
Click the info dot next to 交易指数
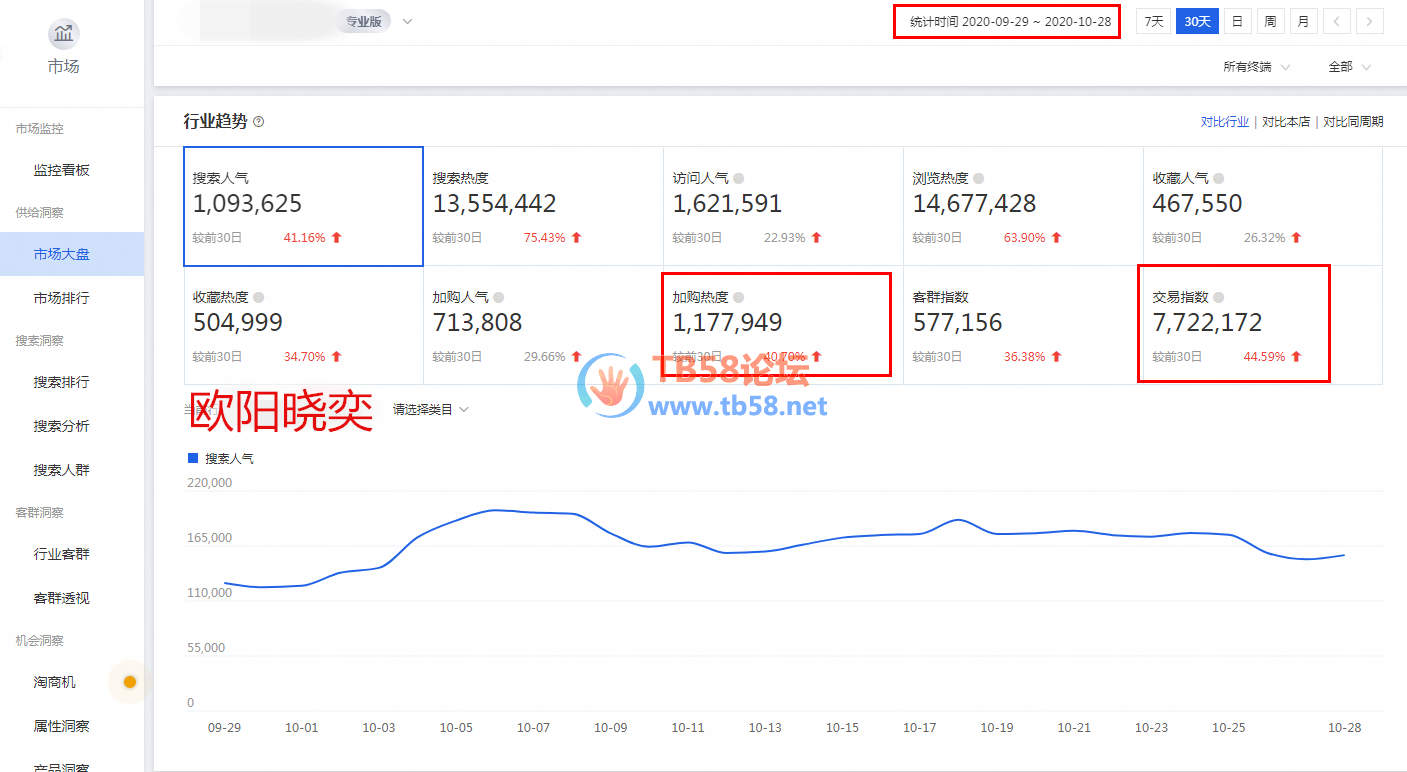tap(1219, 297)
